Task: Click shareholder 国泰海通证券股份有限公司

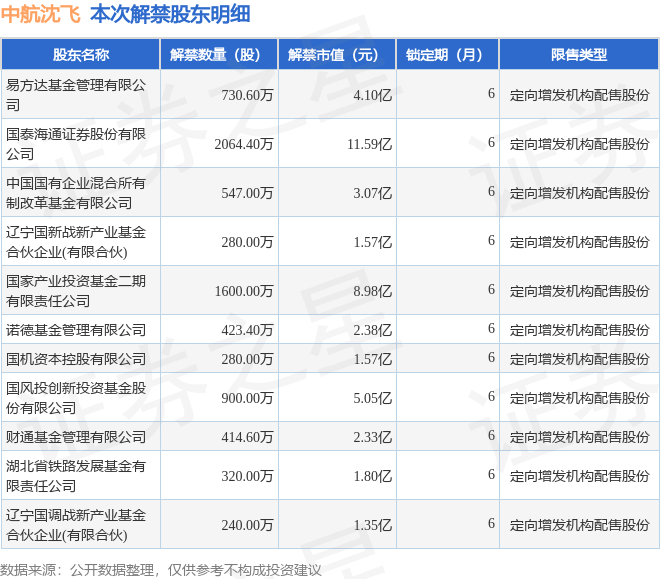Action: (x=76, y=144)
